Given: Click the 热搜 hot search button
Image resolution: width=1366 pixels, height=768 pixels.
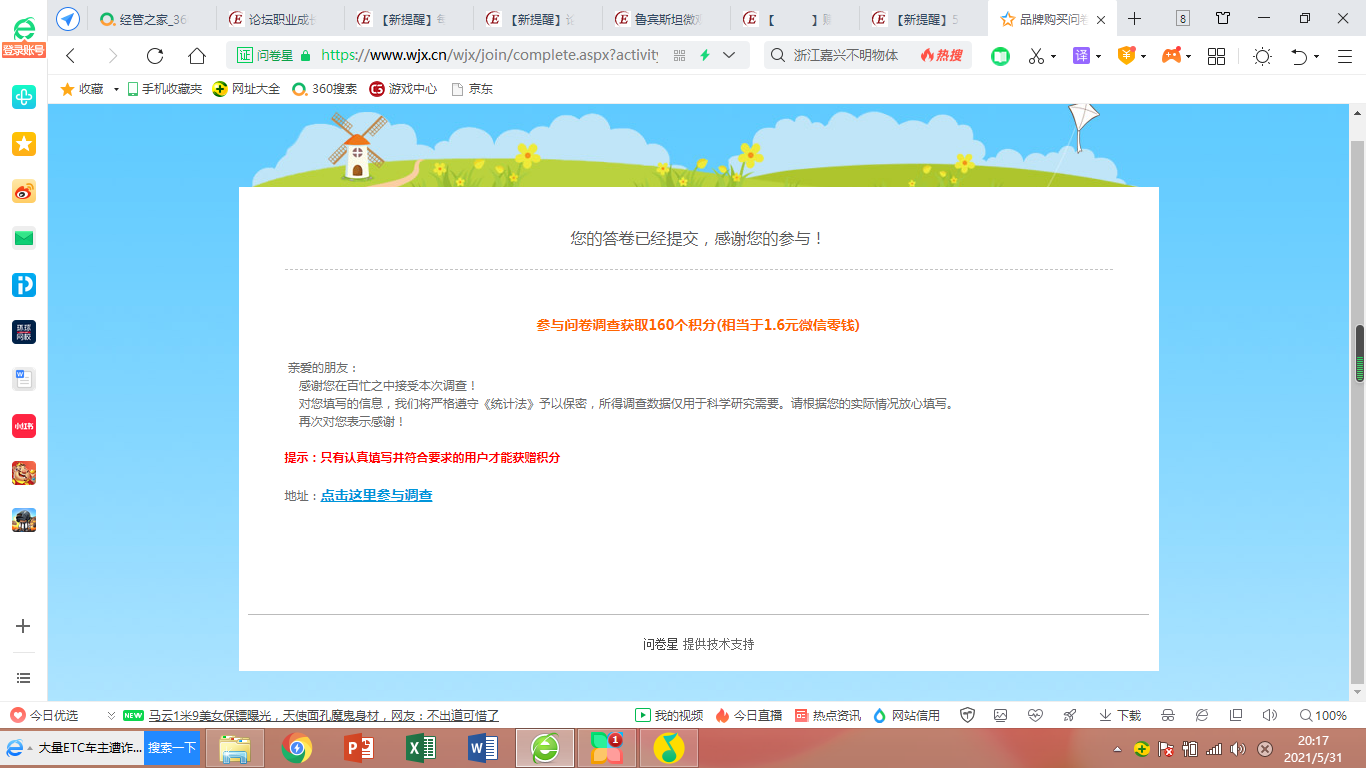Looking at the screenshot, I should coord(942,56).
